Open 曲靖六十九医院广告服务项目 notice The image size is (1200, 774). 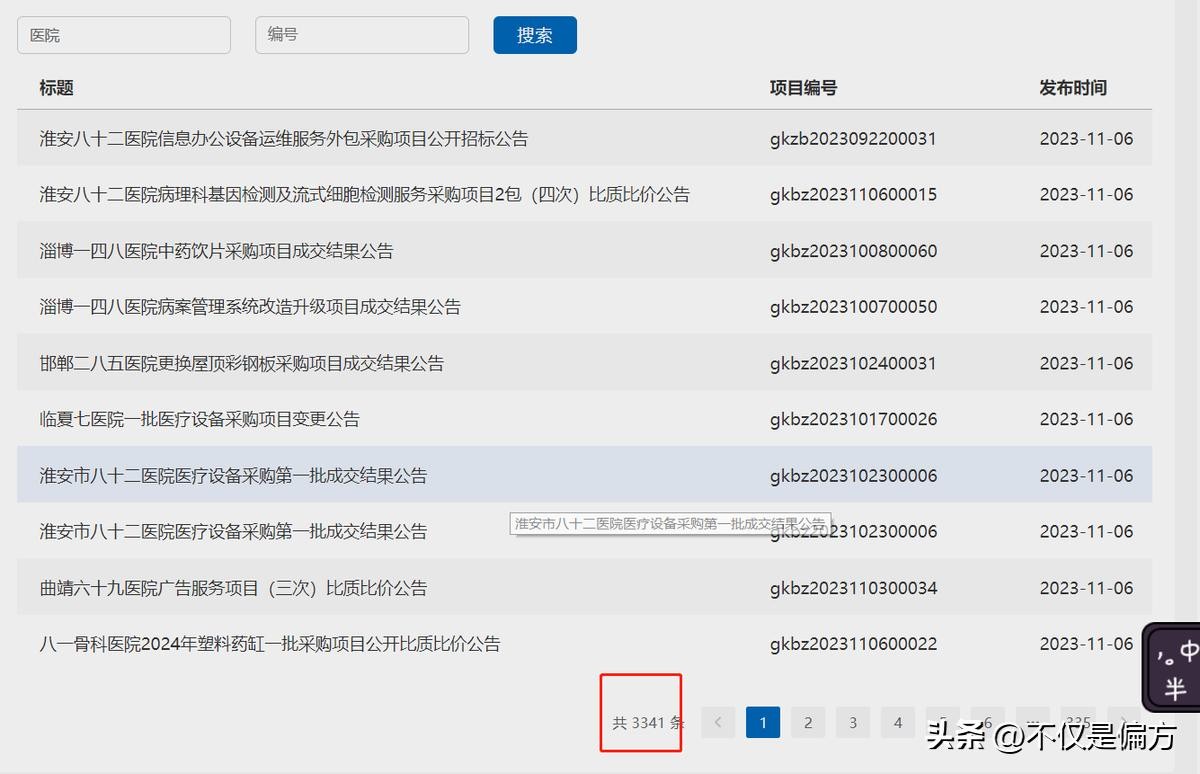[233, 588]
